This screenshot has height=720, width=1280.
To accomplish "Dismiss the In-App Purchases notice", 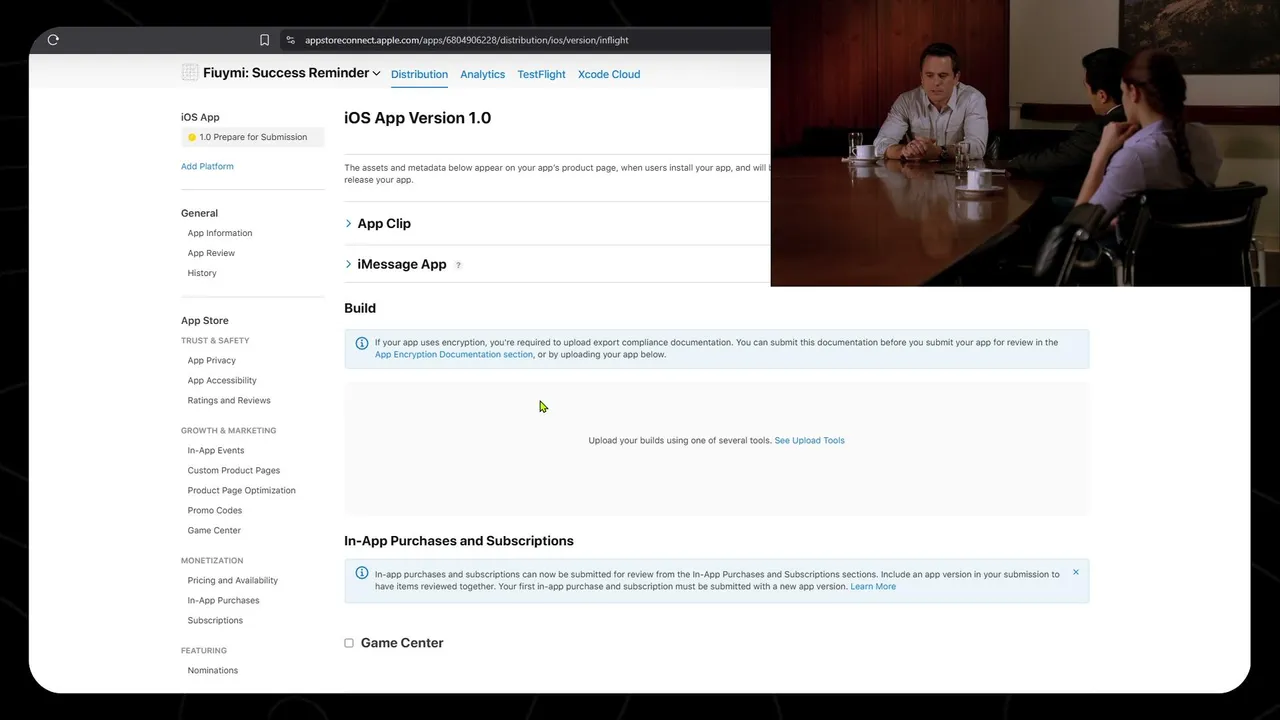I will 1076,573.
